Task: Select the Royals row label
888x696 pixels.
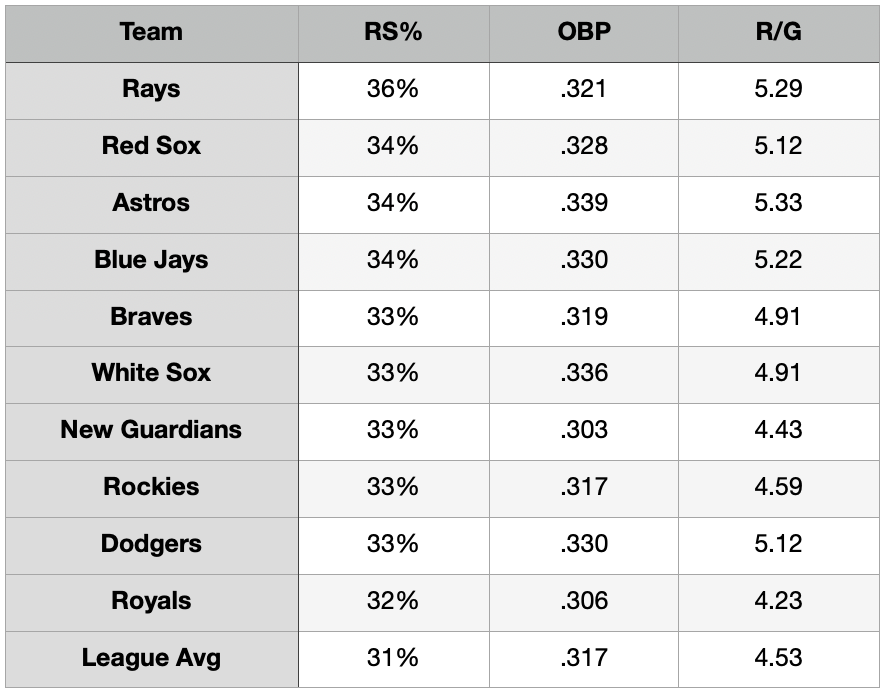Action: point(151,601)
